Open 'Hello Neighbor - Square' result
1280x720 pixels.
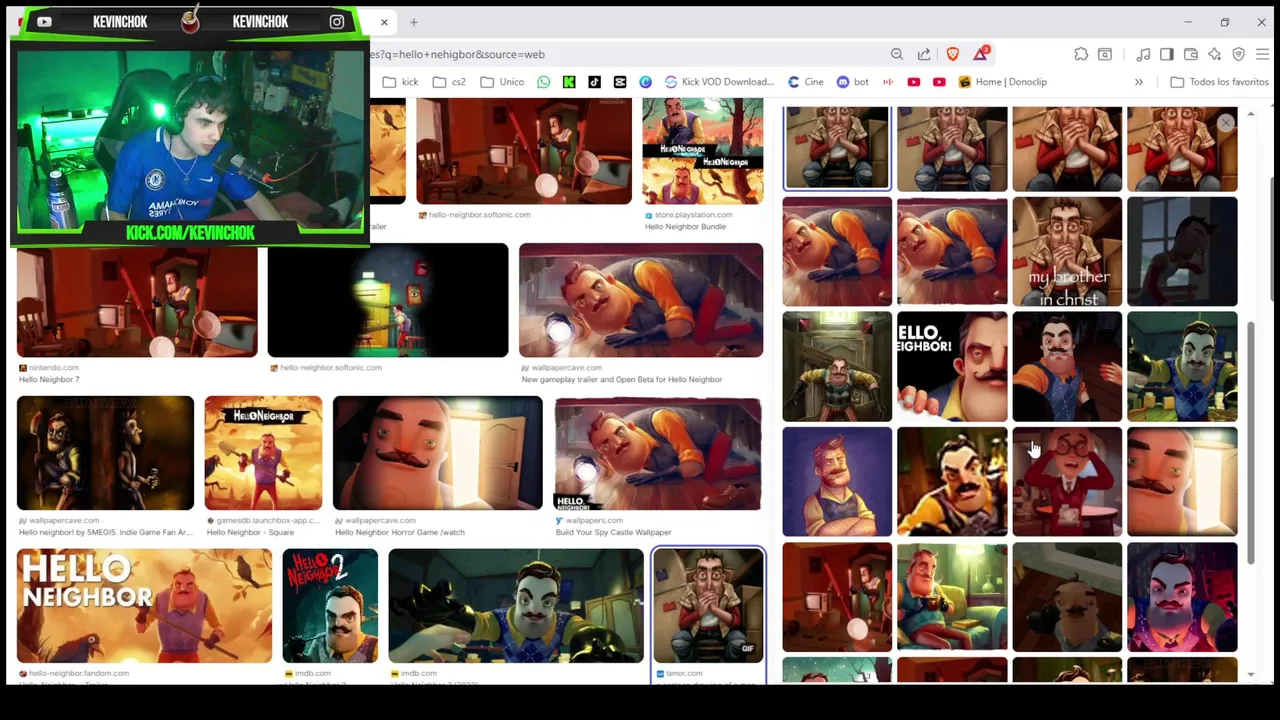(x=250, y=532)
